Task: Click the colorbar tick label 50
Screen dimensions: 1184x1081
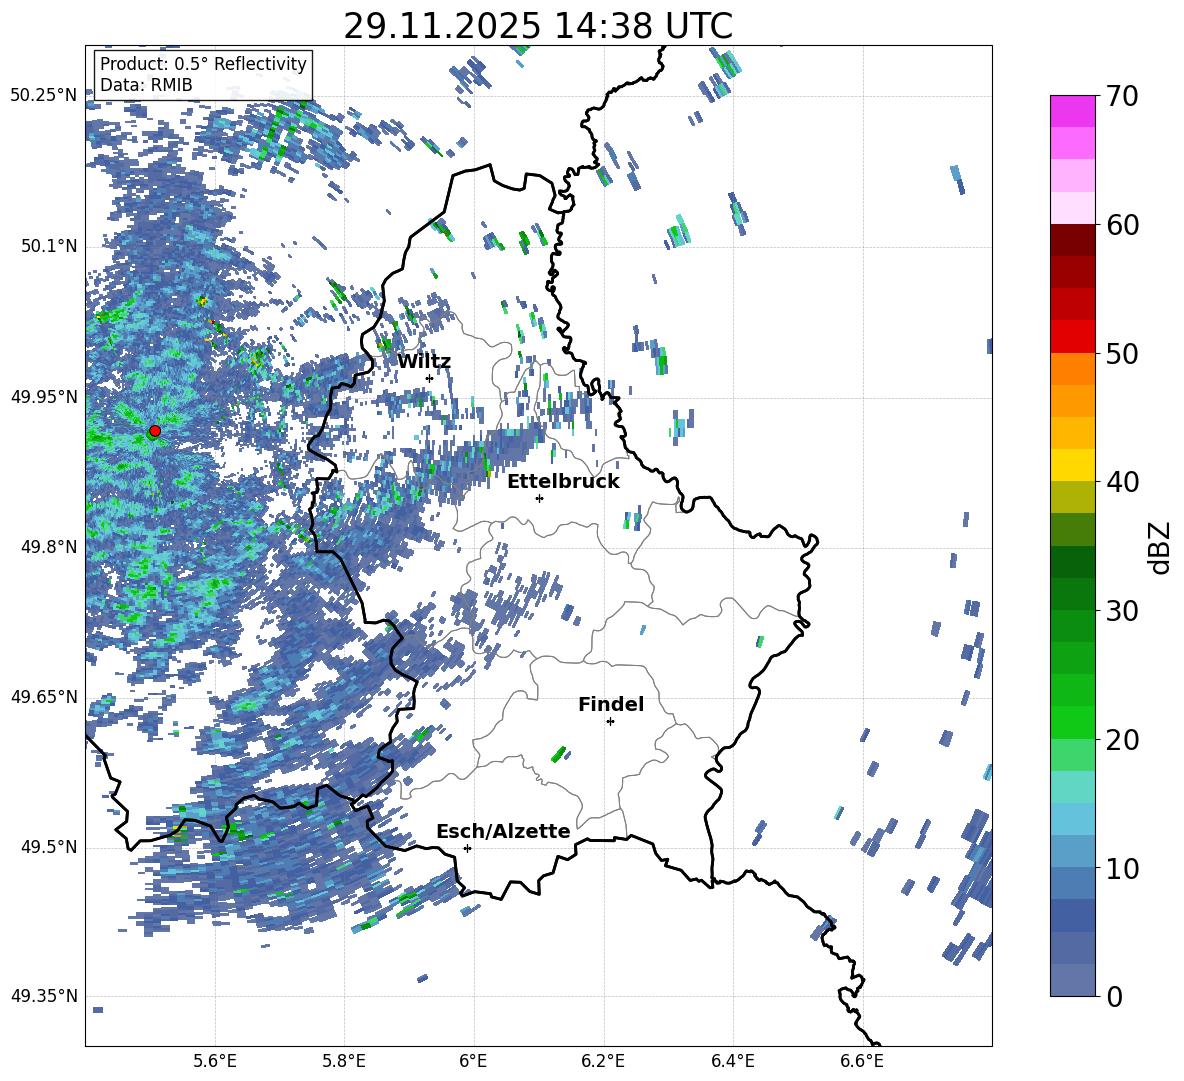Action: click(1122, 353)
